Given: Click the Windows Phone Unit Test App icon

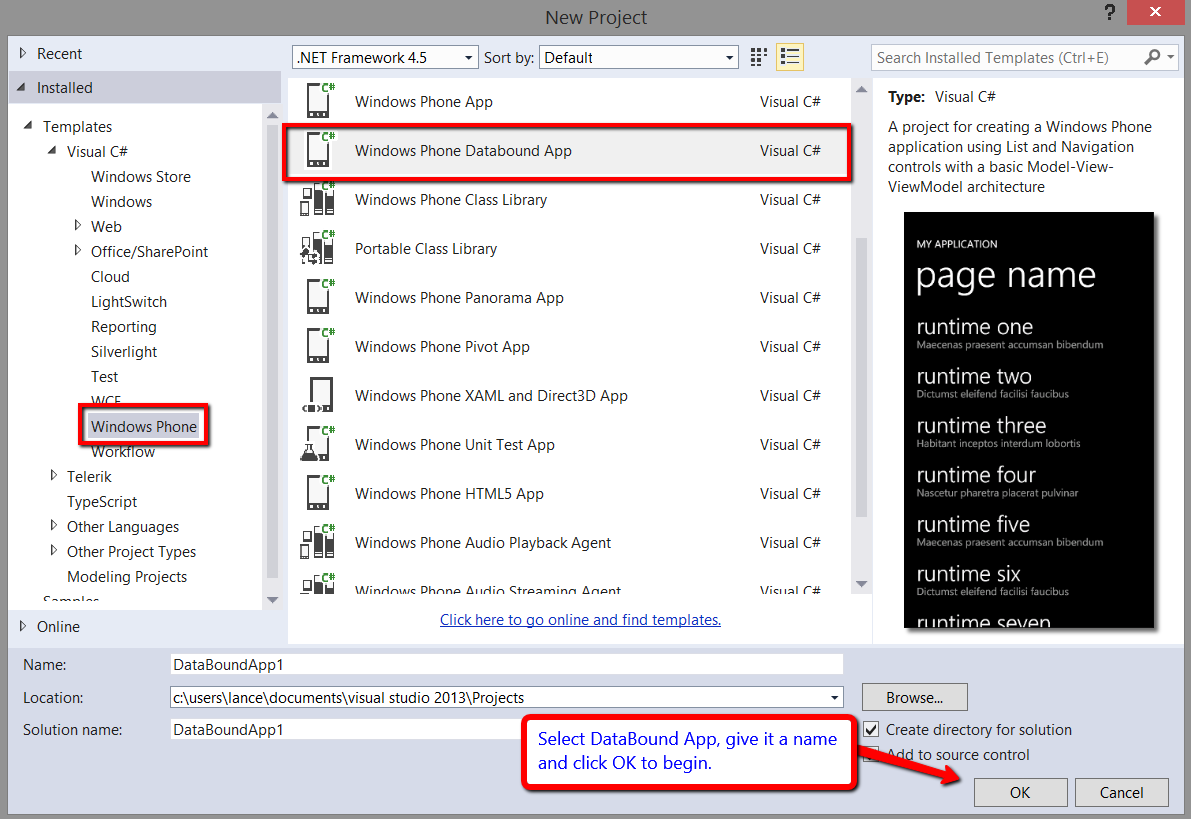Looking at the screenshot, I should pyautogui.click(x=318, y=445).
